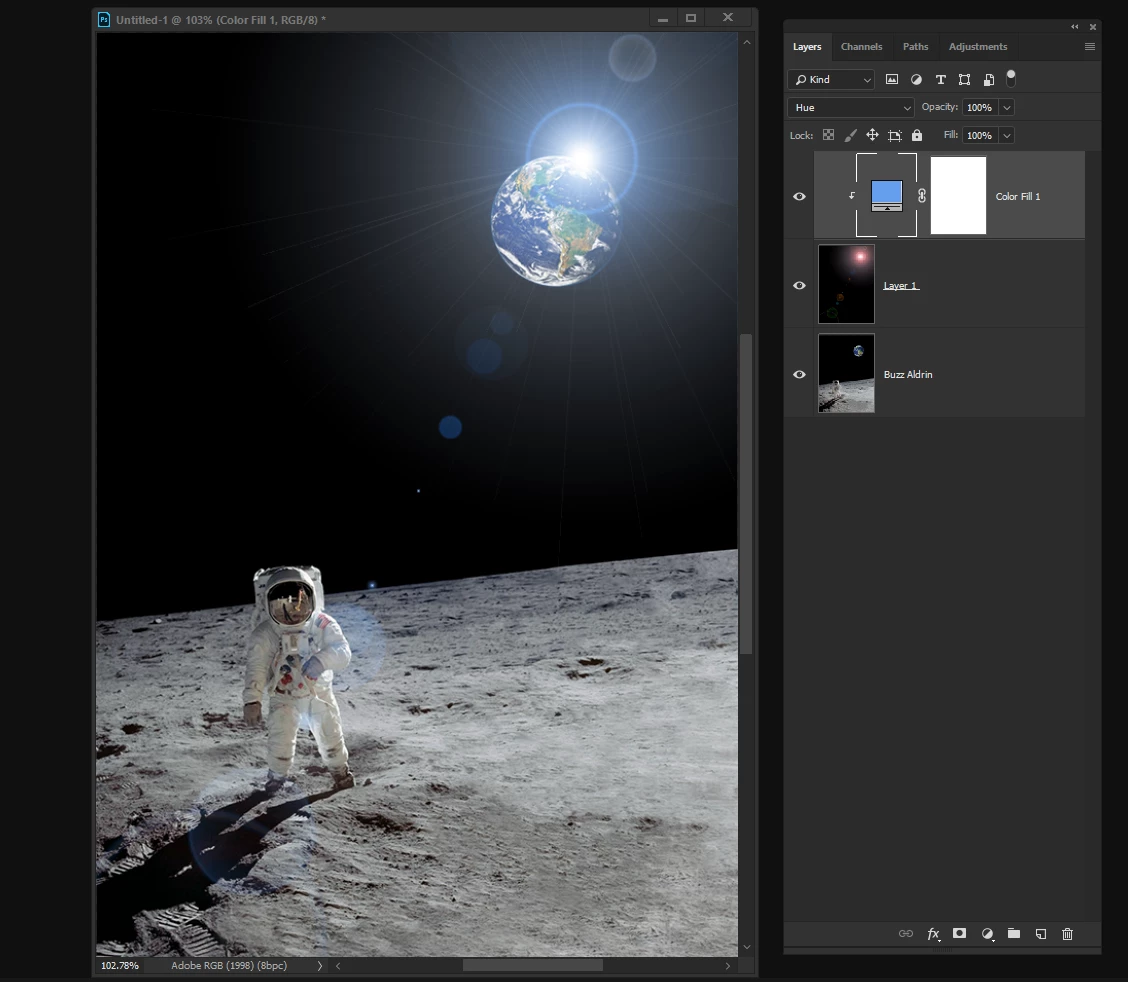Screen dimensions: 1128x982
Task: Click the Photoshop document icon in title bar
Action: [x=104, y=19]
